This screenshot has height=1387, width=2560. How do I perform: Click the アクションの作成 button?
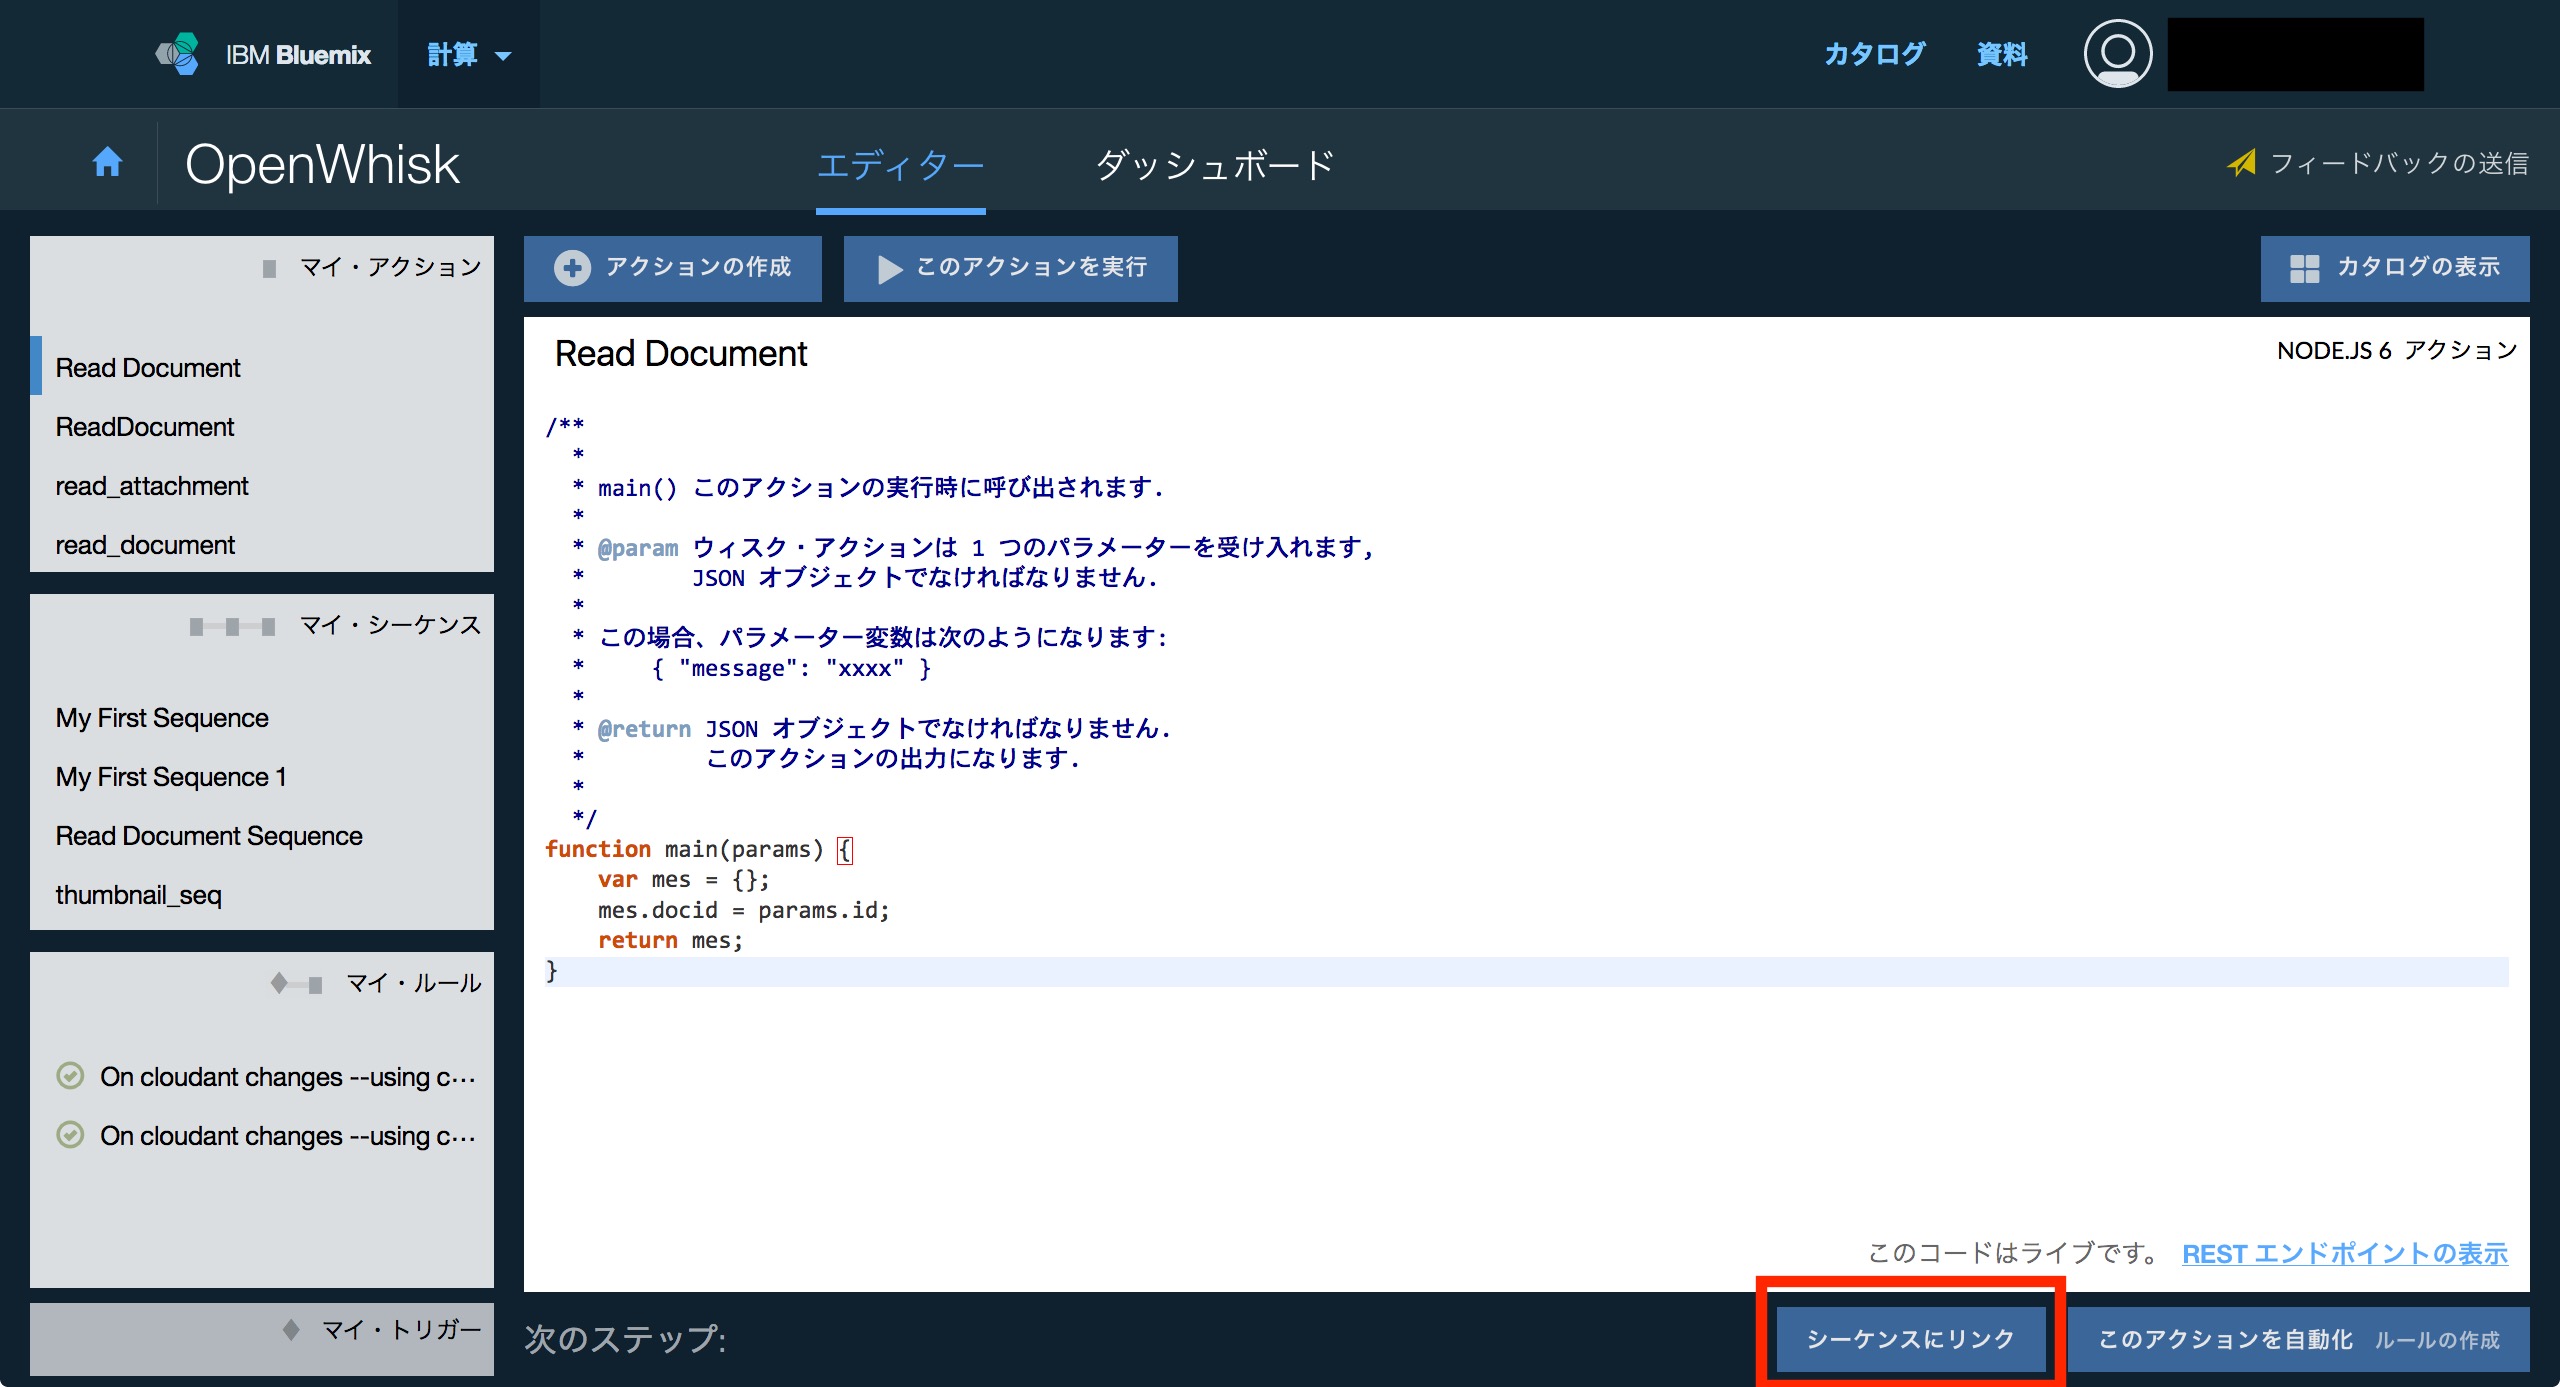(673, 268)
